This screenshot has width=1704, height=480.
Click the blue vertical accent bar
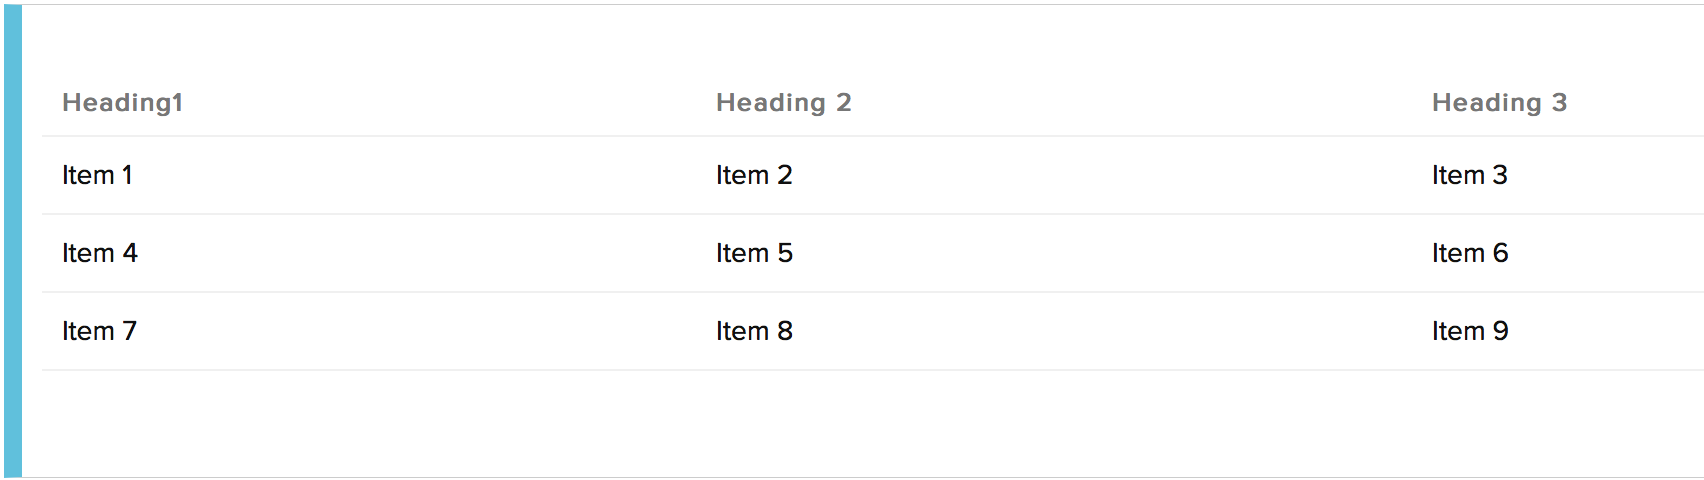pos(12,240)
